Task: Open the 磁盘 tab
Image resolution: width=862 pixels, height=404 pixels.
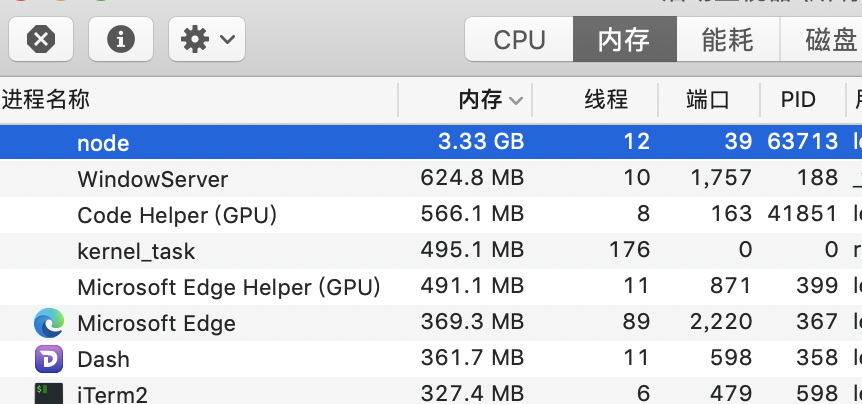Action: 830,40
